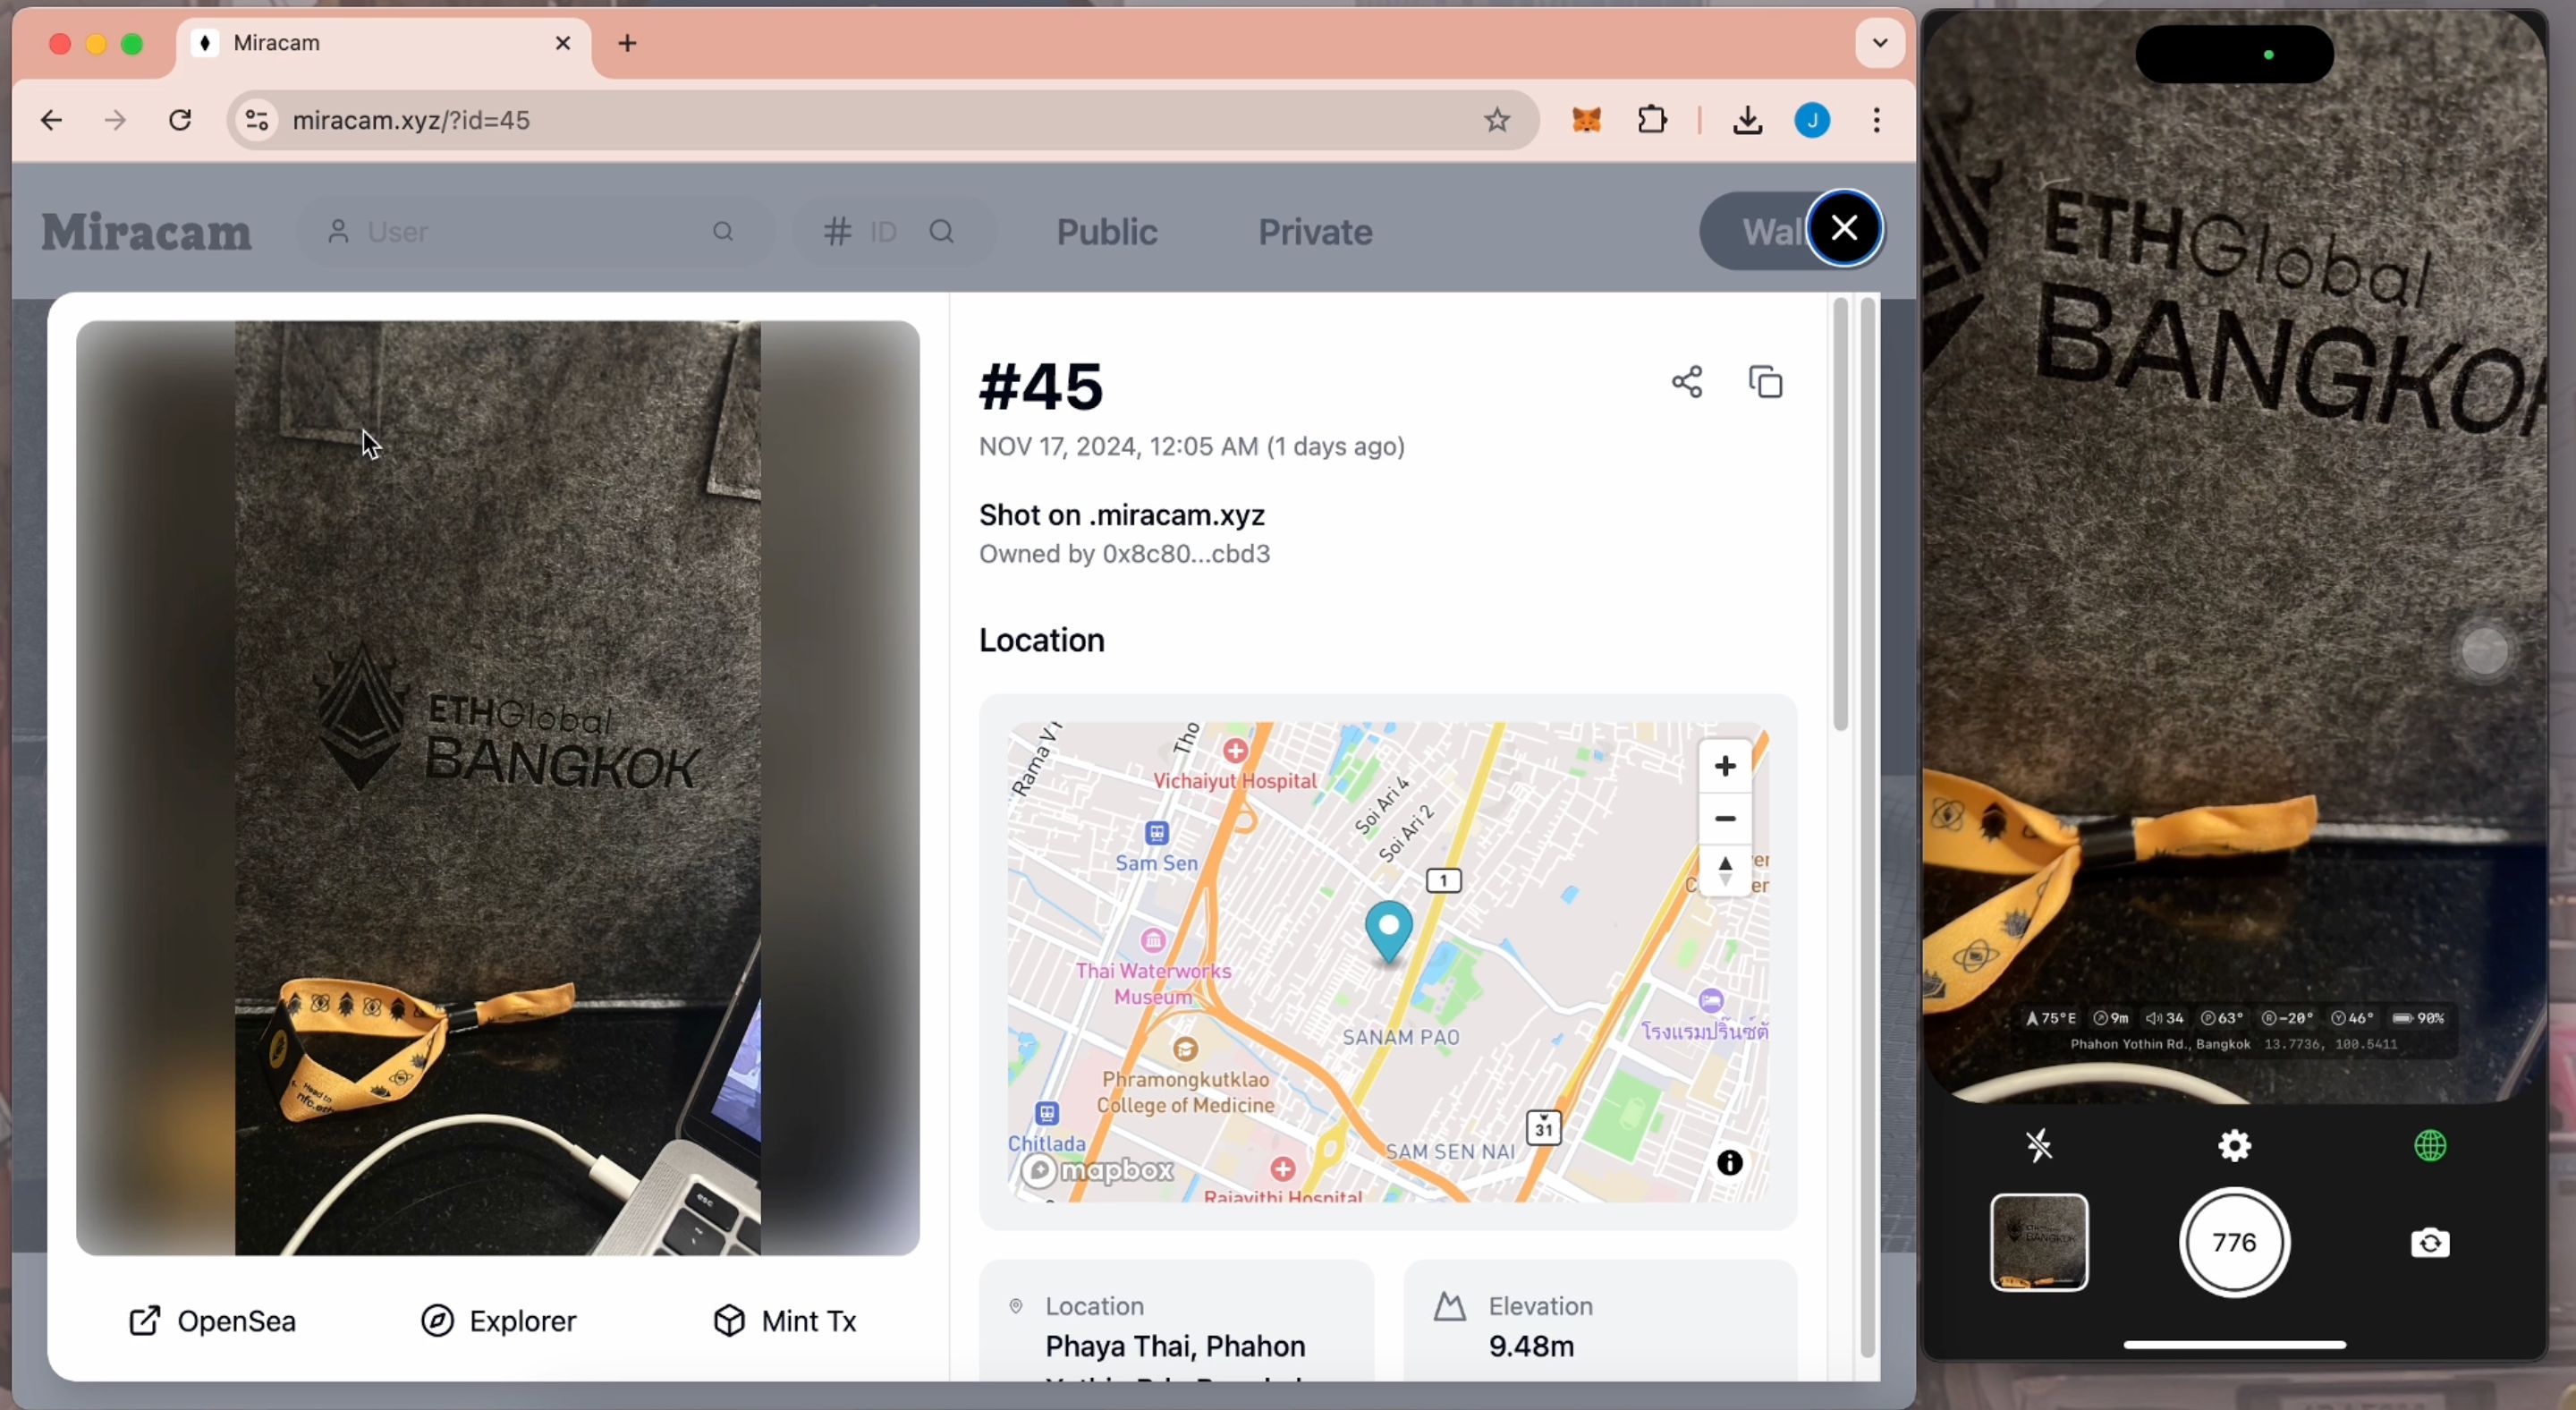Open a new browser tab
This screenshot has width=2576, height=1410.
point(627,43)
